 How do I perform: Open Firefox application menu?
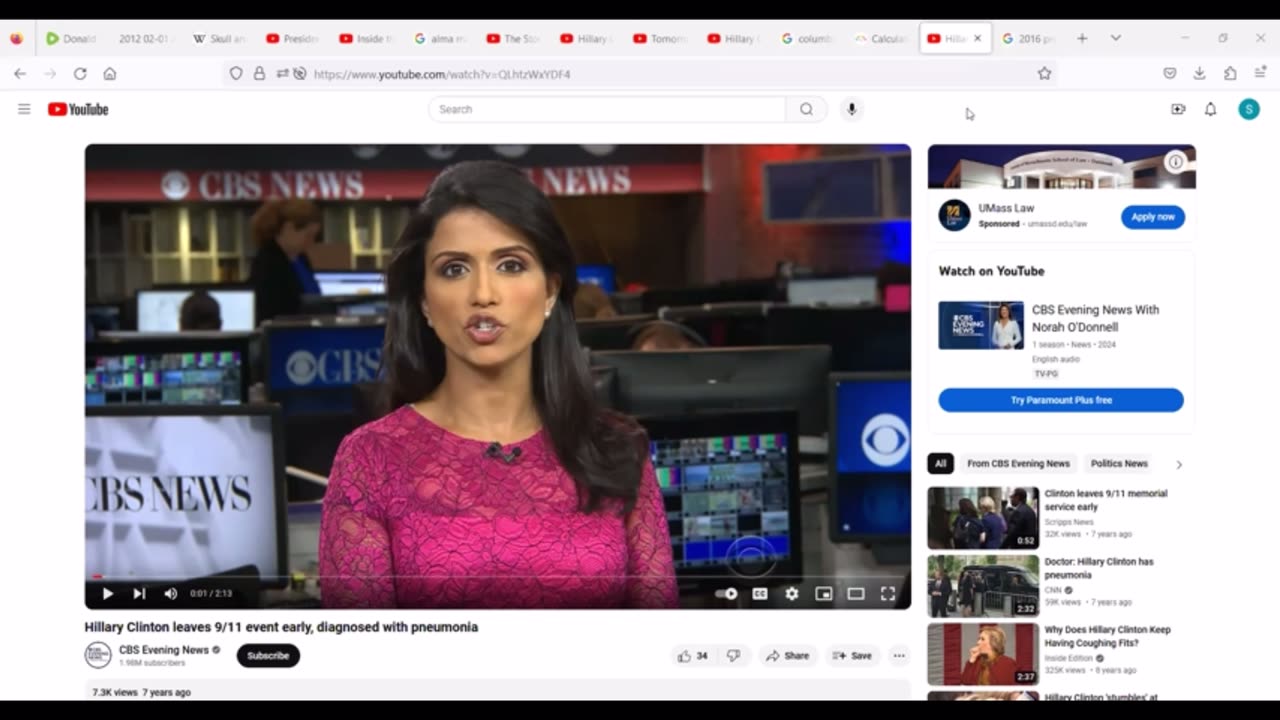[x=1260, y=74]
